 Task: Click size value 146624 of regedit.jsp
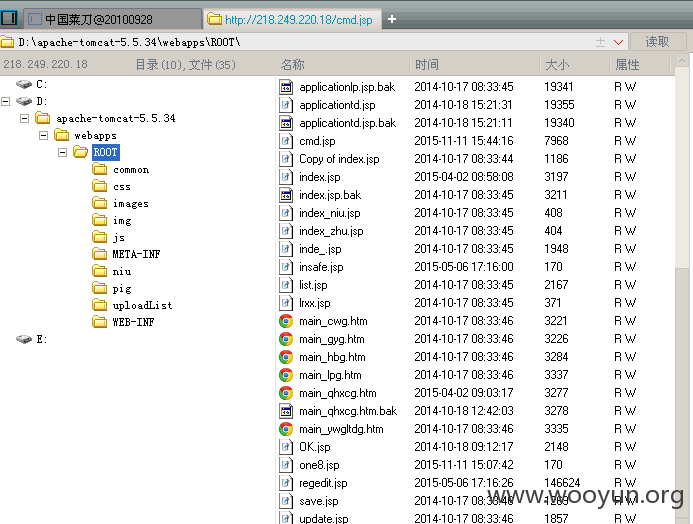pyautogui.click(x=562, y=483)
